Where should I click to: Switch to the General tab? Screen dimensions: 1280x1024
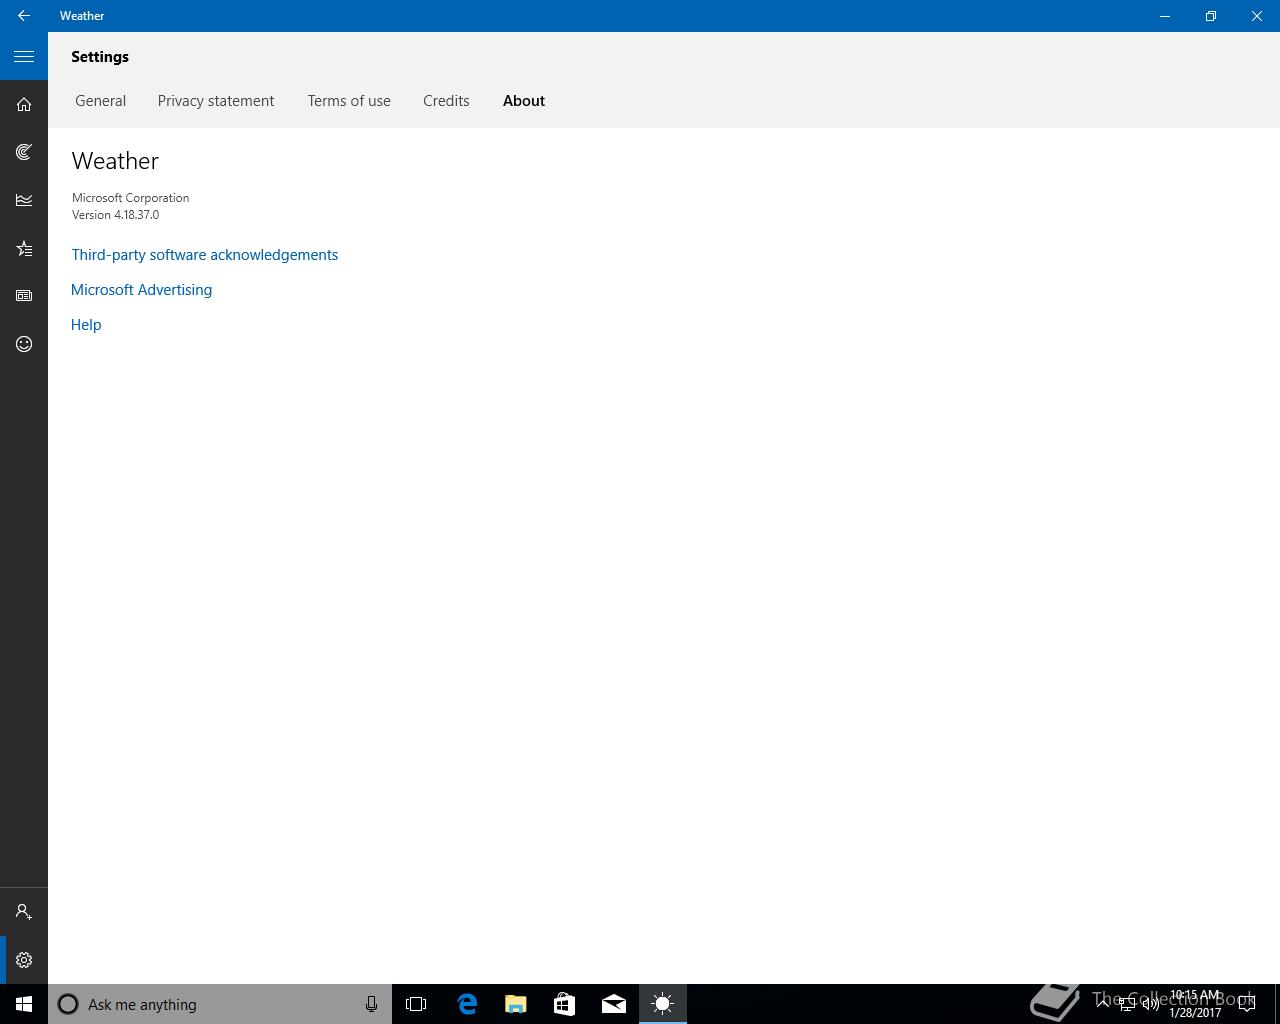click(x=101, y=101)
